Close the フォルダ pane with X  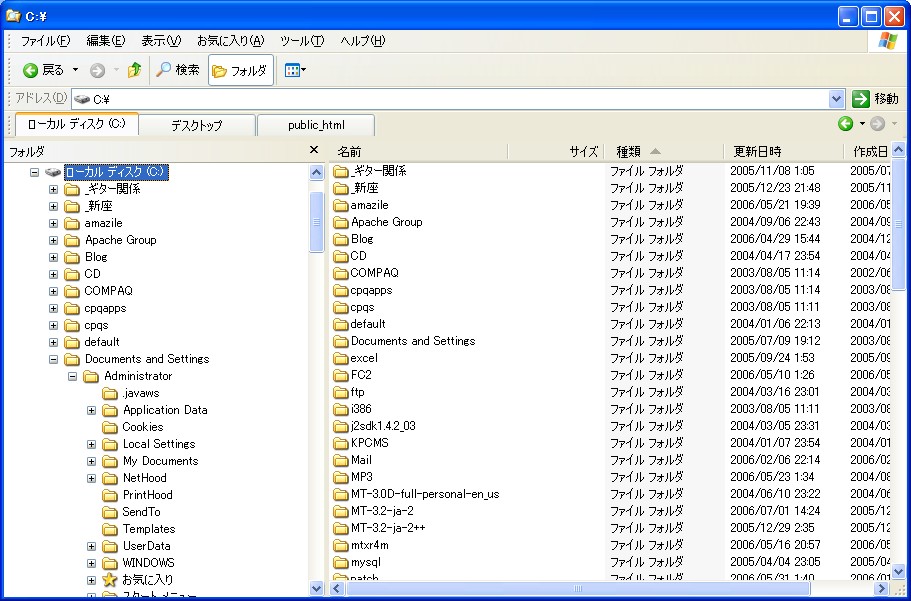[x=314, y=150]
